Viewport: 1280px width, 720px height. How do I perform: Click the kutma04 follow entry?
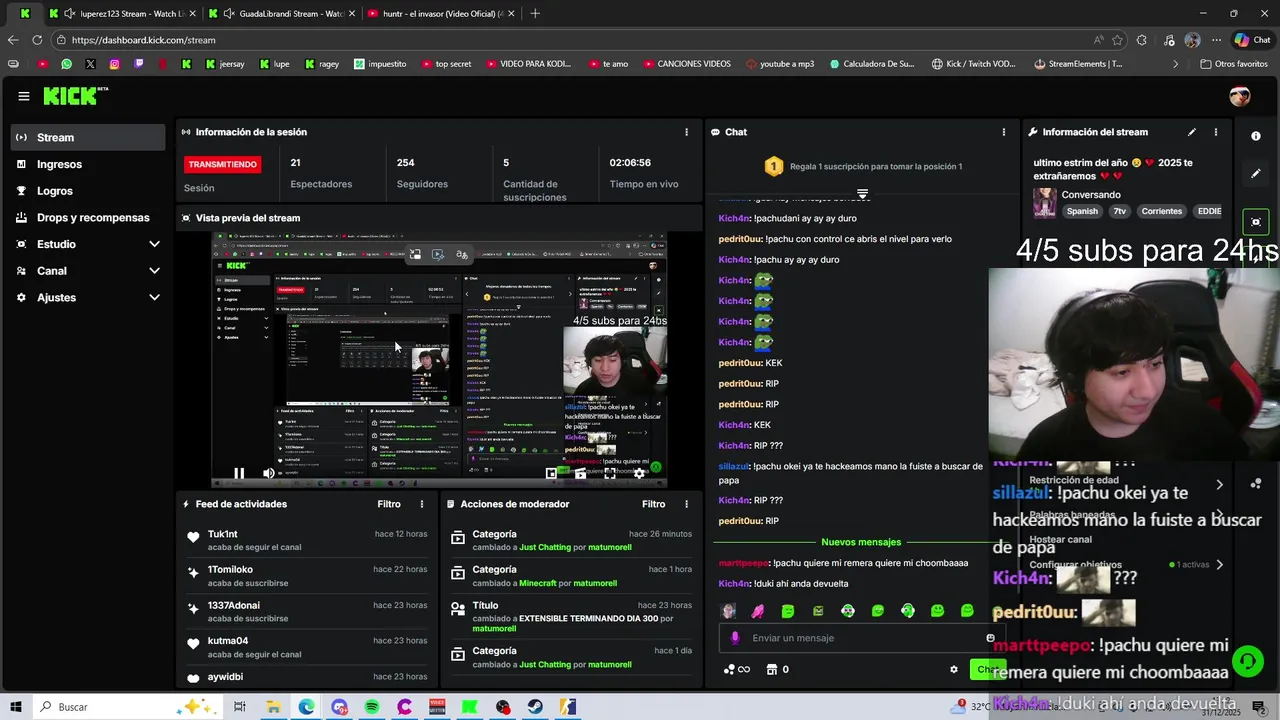coord(306,647)
